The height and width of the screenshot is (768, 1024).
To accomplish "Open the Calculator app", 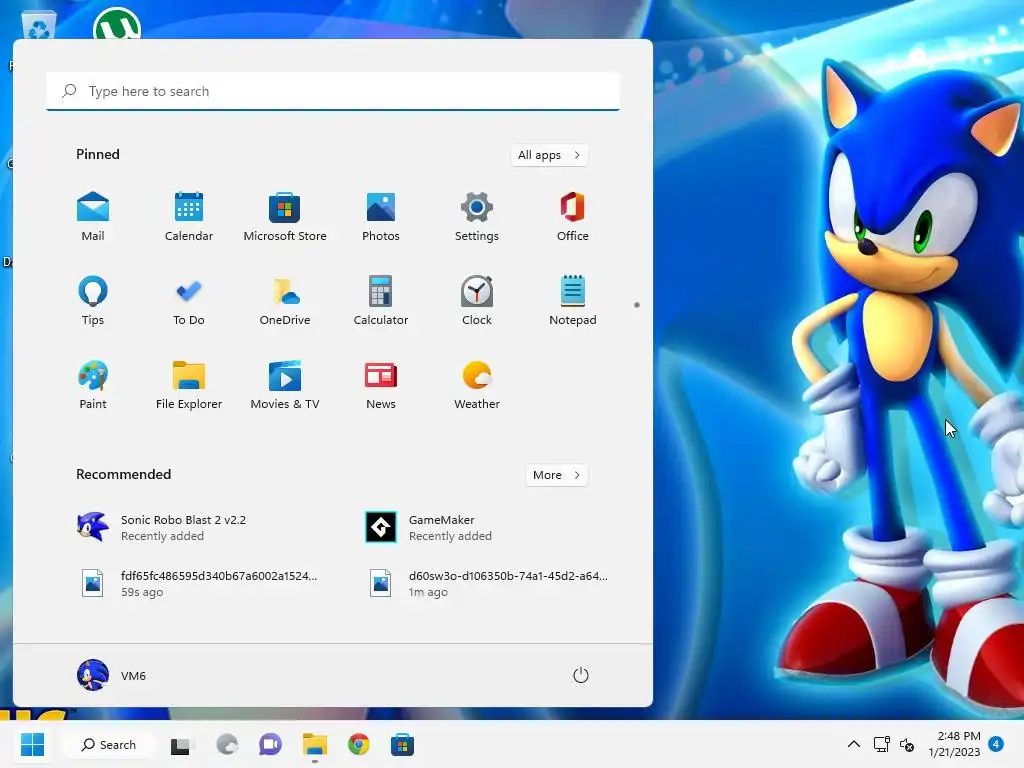I will (x=381, y=300).
